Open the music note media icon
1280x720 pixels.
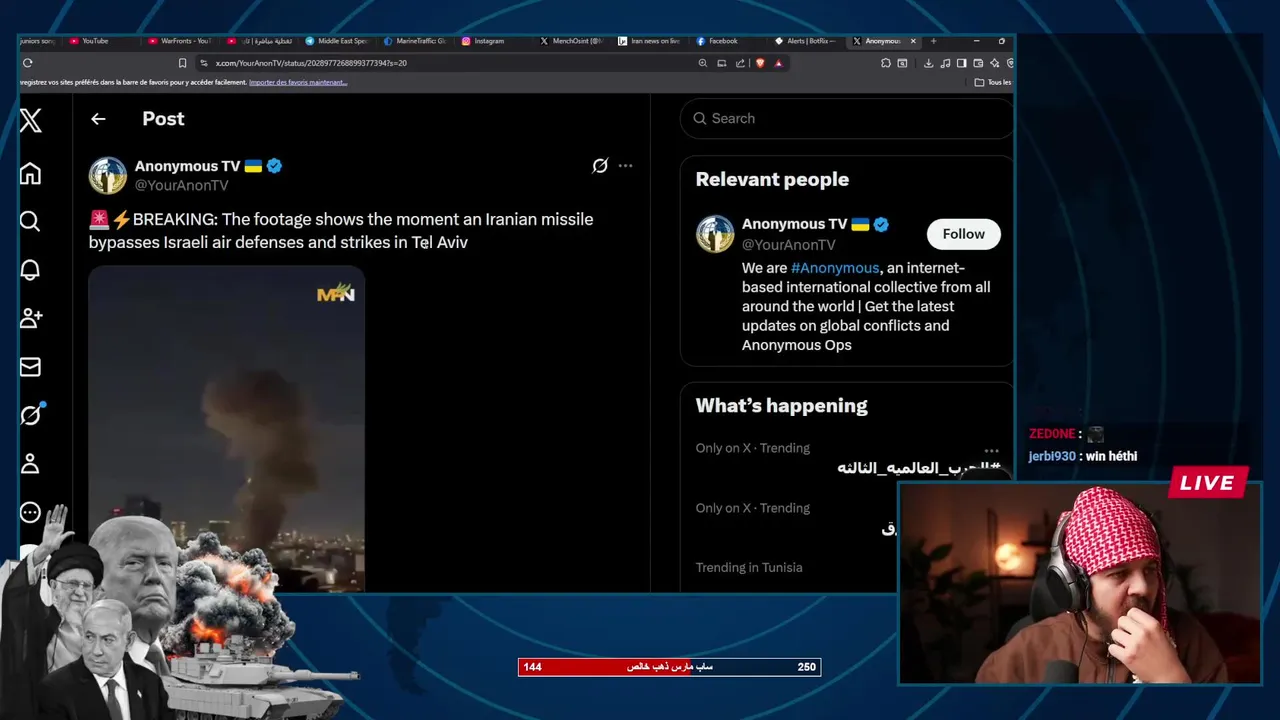(945, 63)
